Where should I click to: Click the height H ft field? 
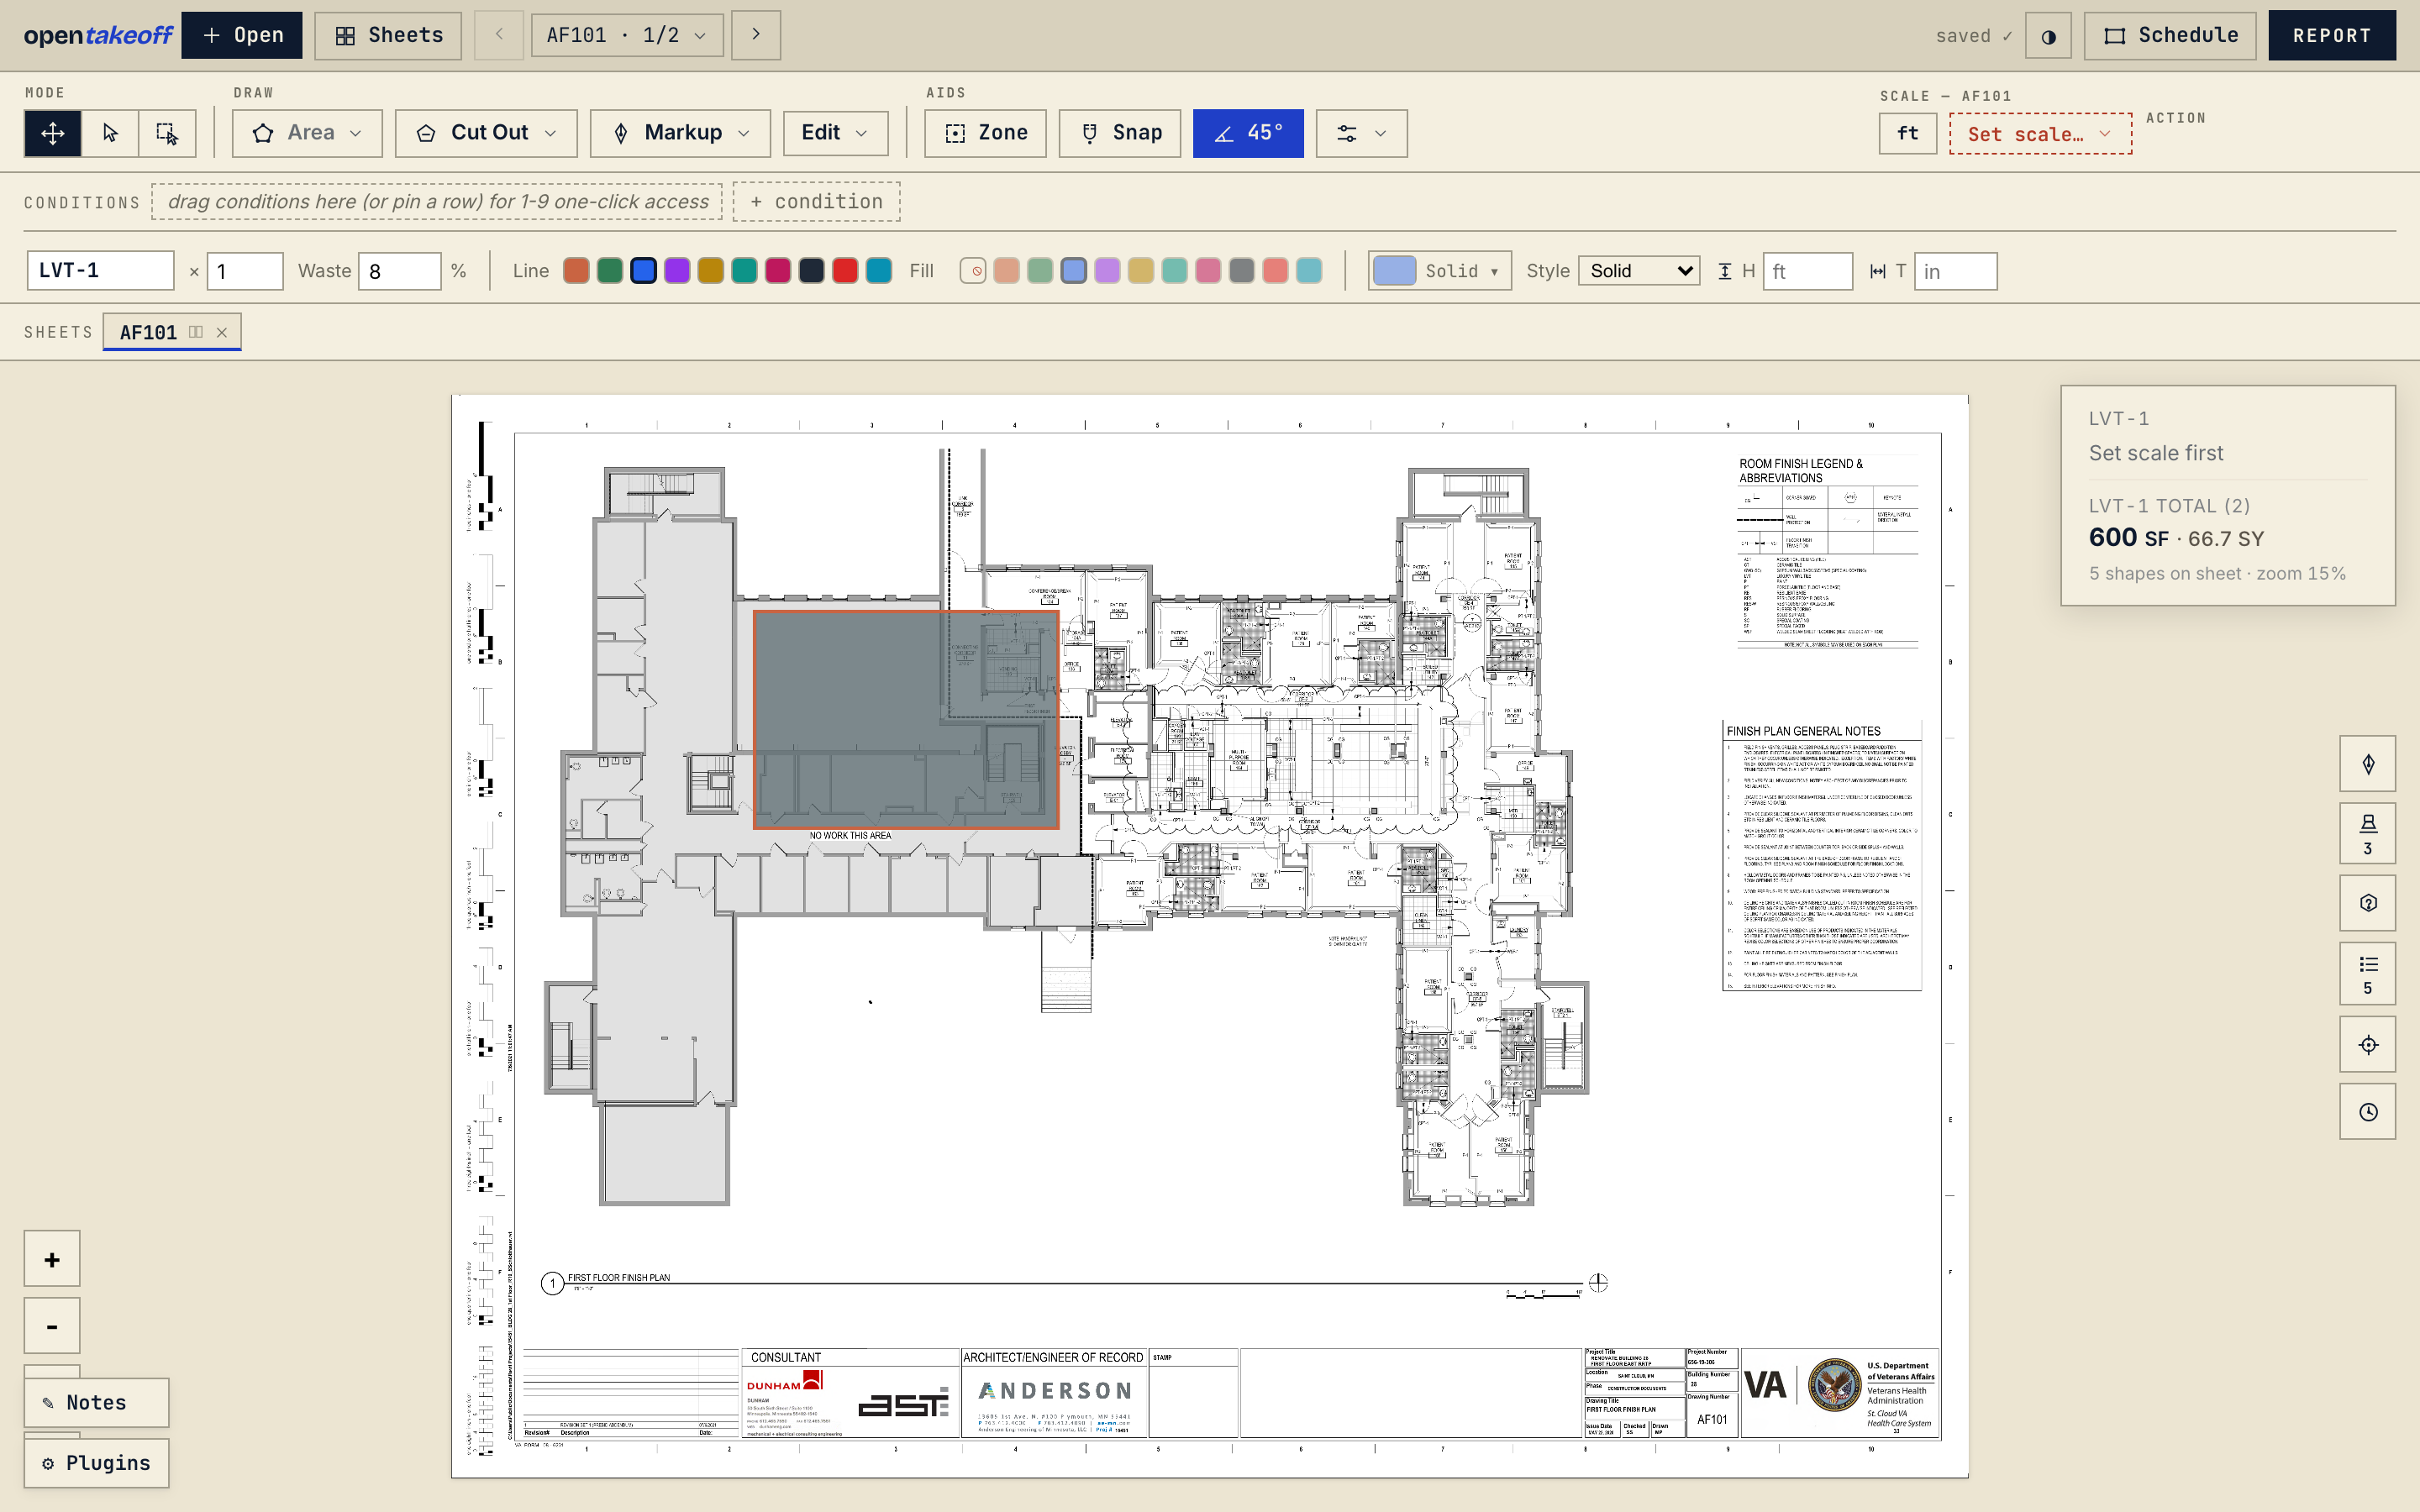(1808, 271)
